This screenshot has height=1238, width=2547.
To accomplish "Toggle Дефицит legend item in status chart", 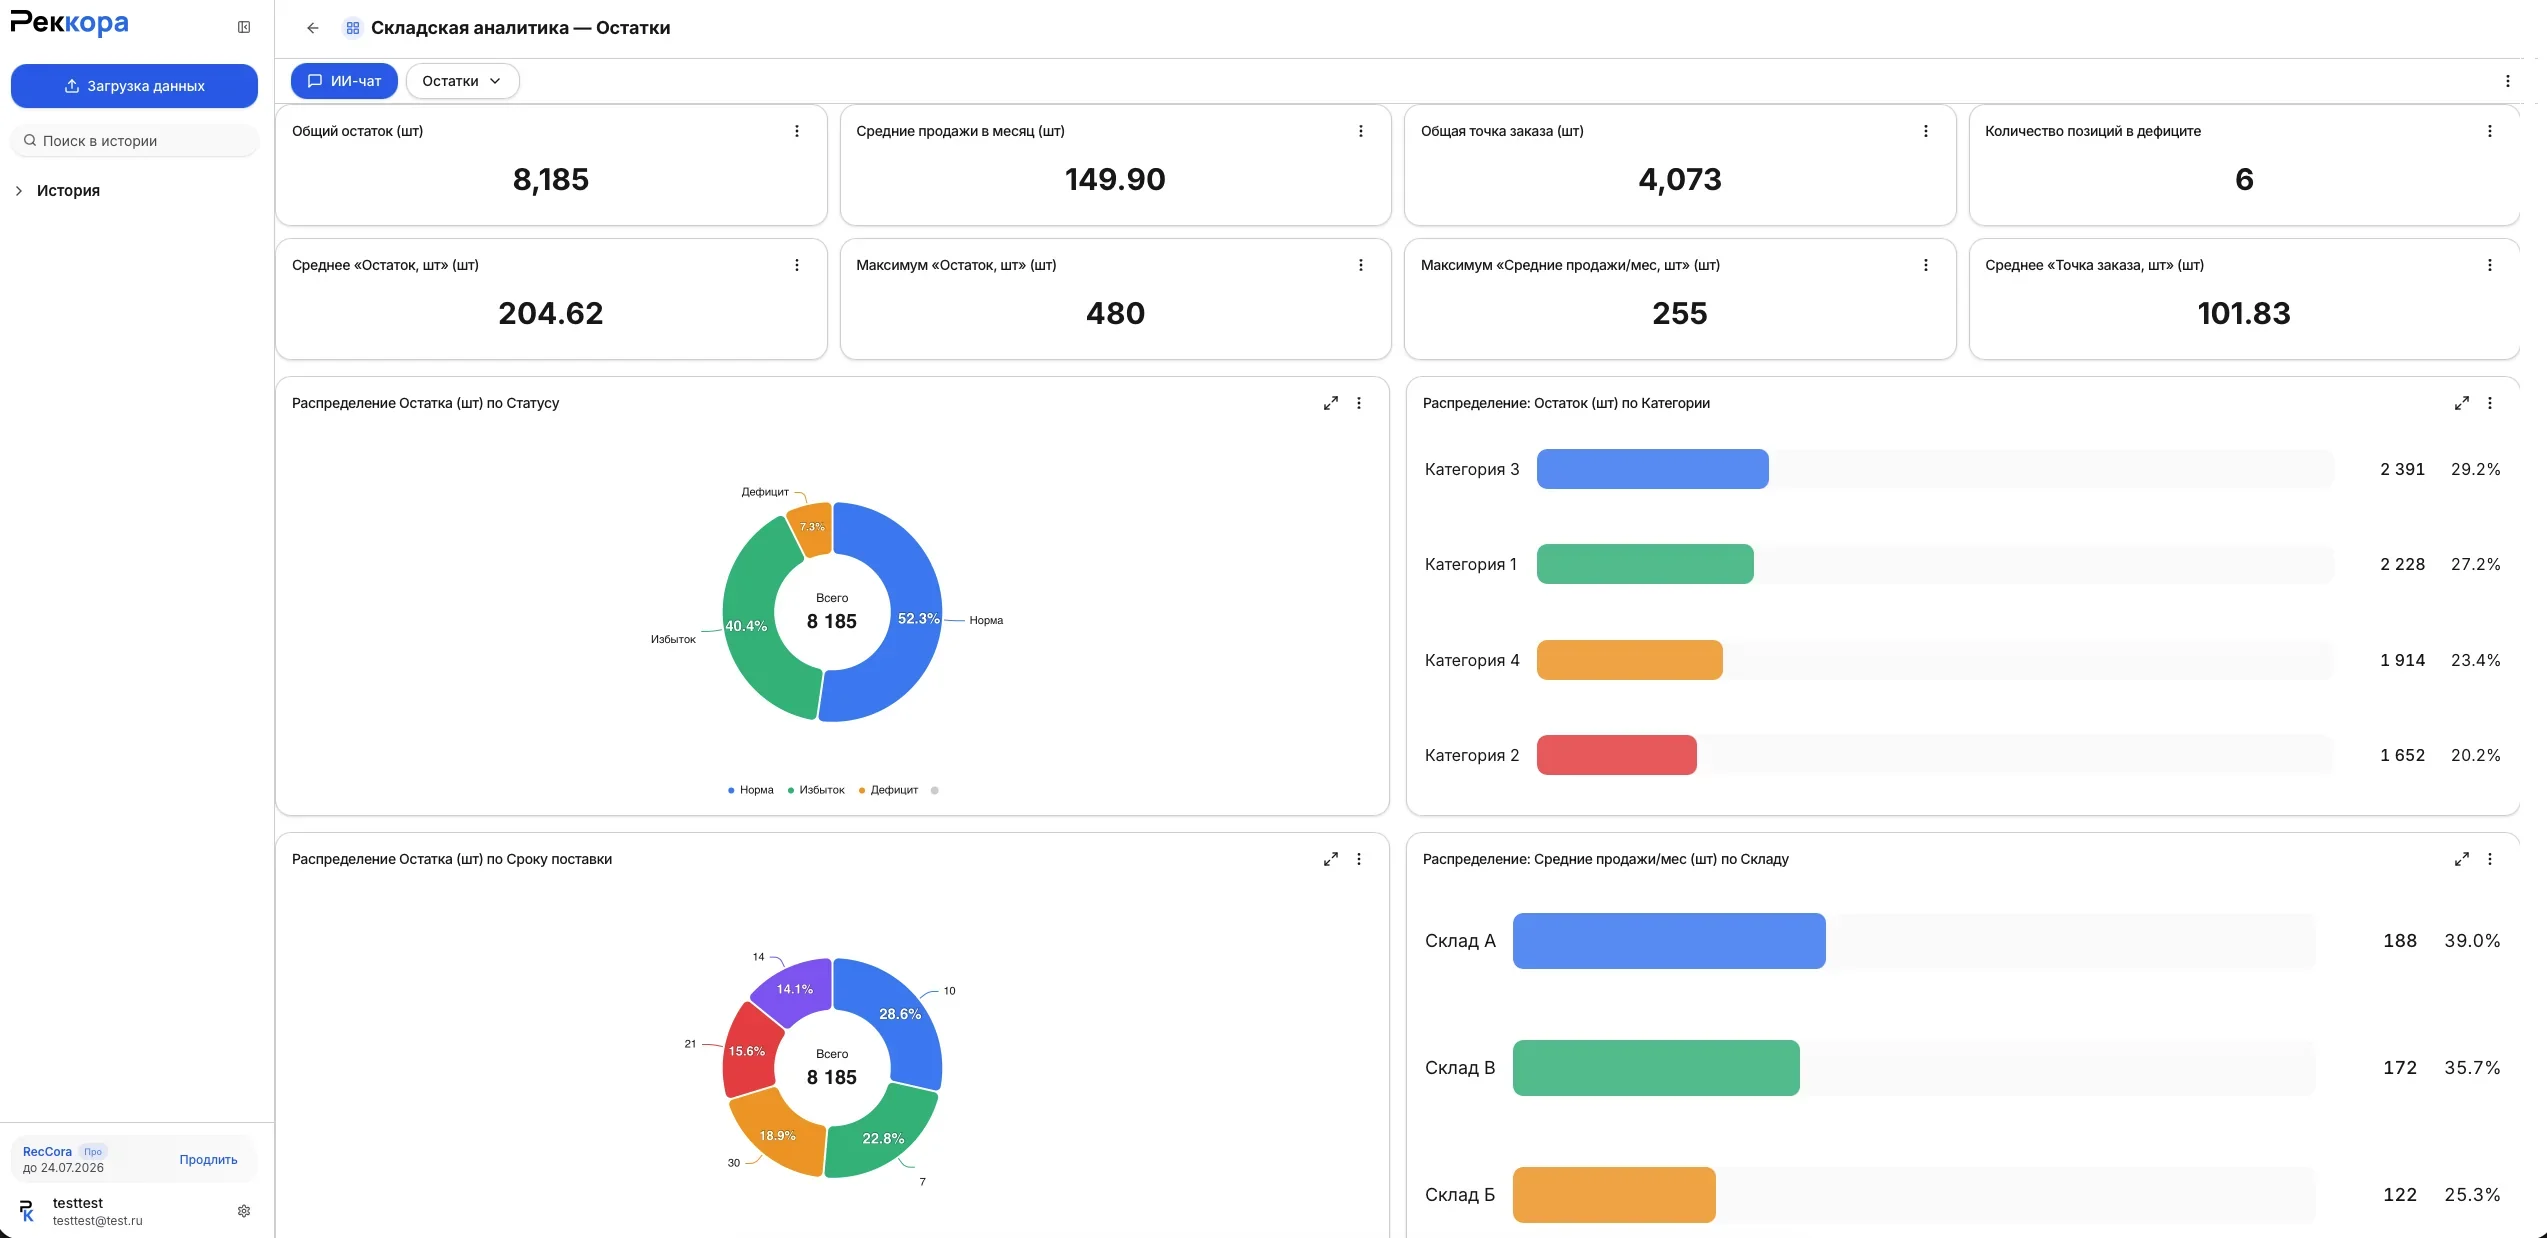I will 888,790.
